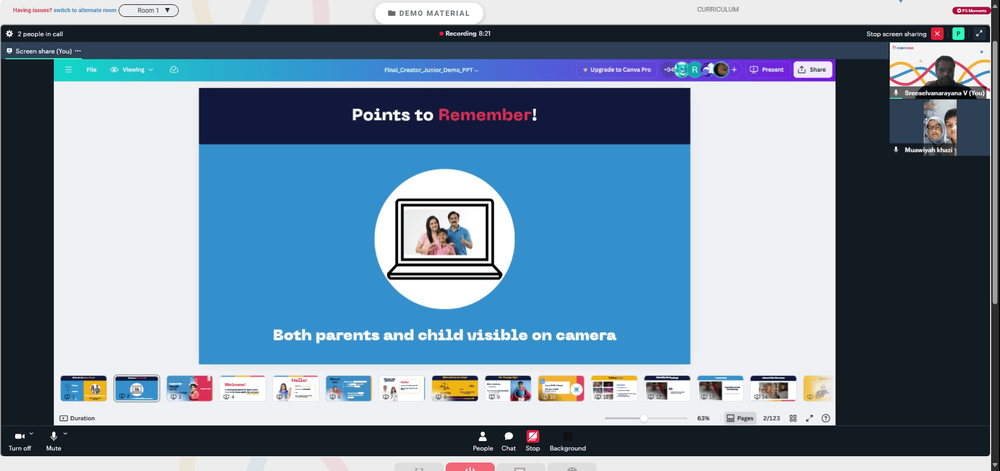Click Sreeselvanarayana V (You) video tile
The height and width of the screenshot is (471, 1000).
939,71
